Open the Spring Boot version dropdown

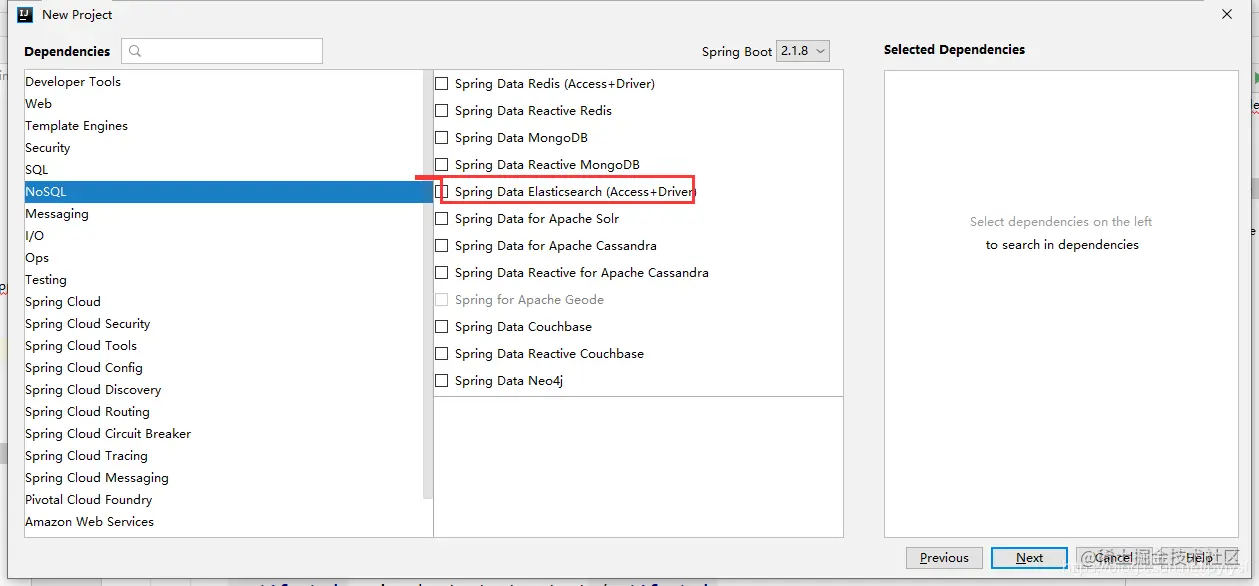[803, 51]
